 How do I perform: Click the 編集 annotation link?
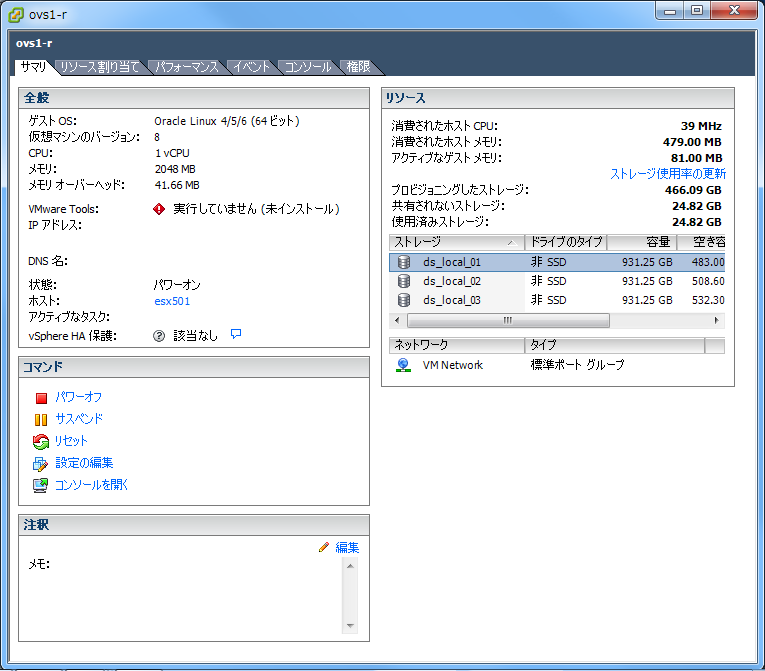(x=347, y=548)
